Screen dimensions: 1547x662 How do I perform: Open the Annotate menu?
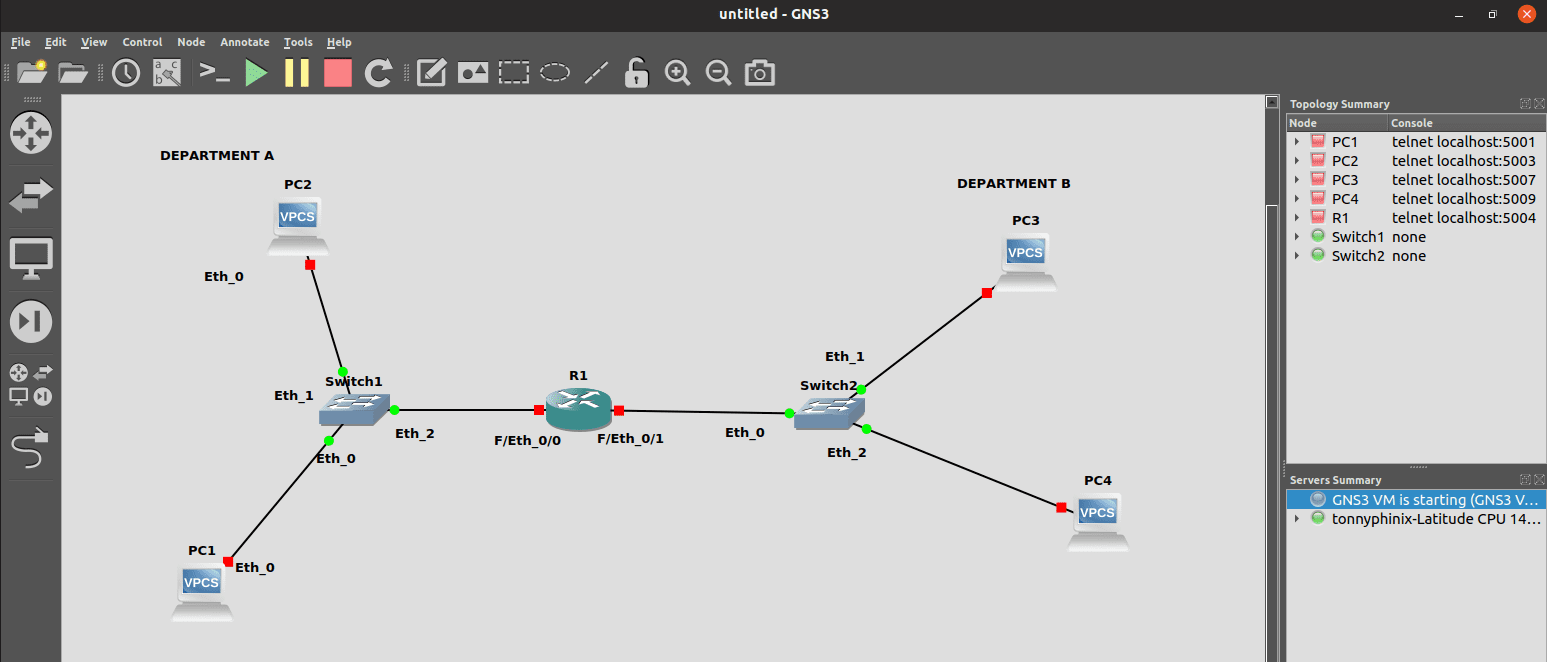[245, 42]
